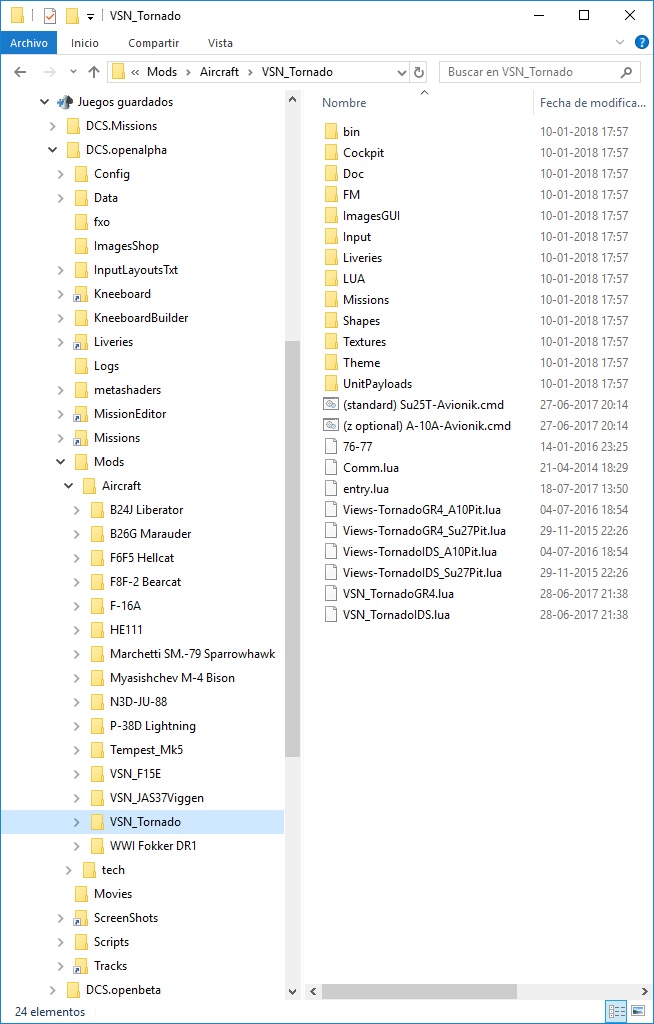Expand the DCS.Missions tree node
The height and width of the screenshot is (1024, 654).
[x=53, y=126]
